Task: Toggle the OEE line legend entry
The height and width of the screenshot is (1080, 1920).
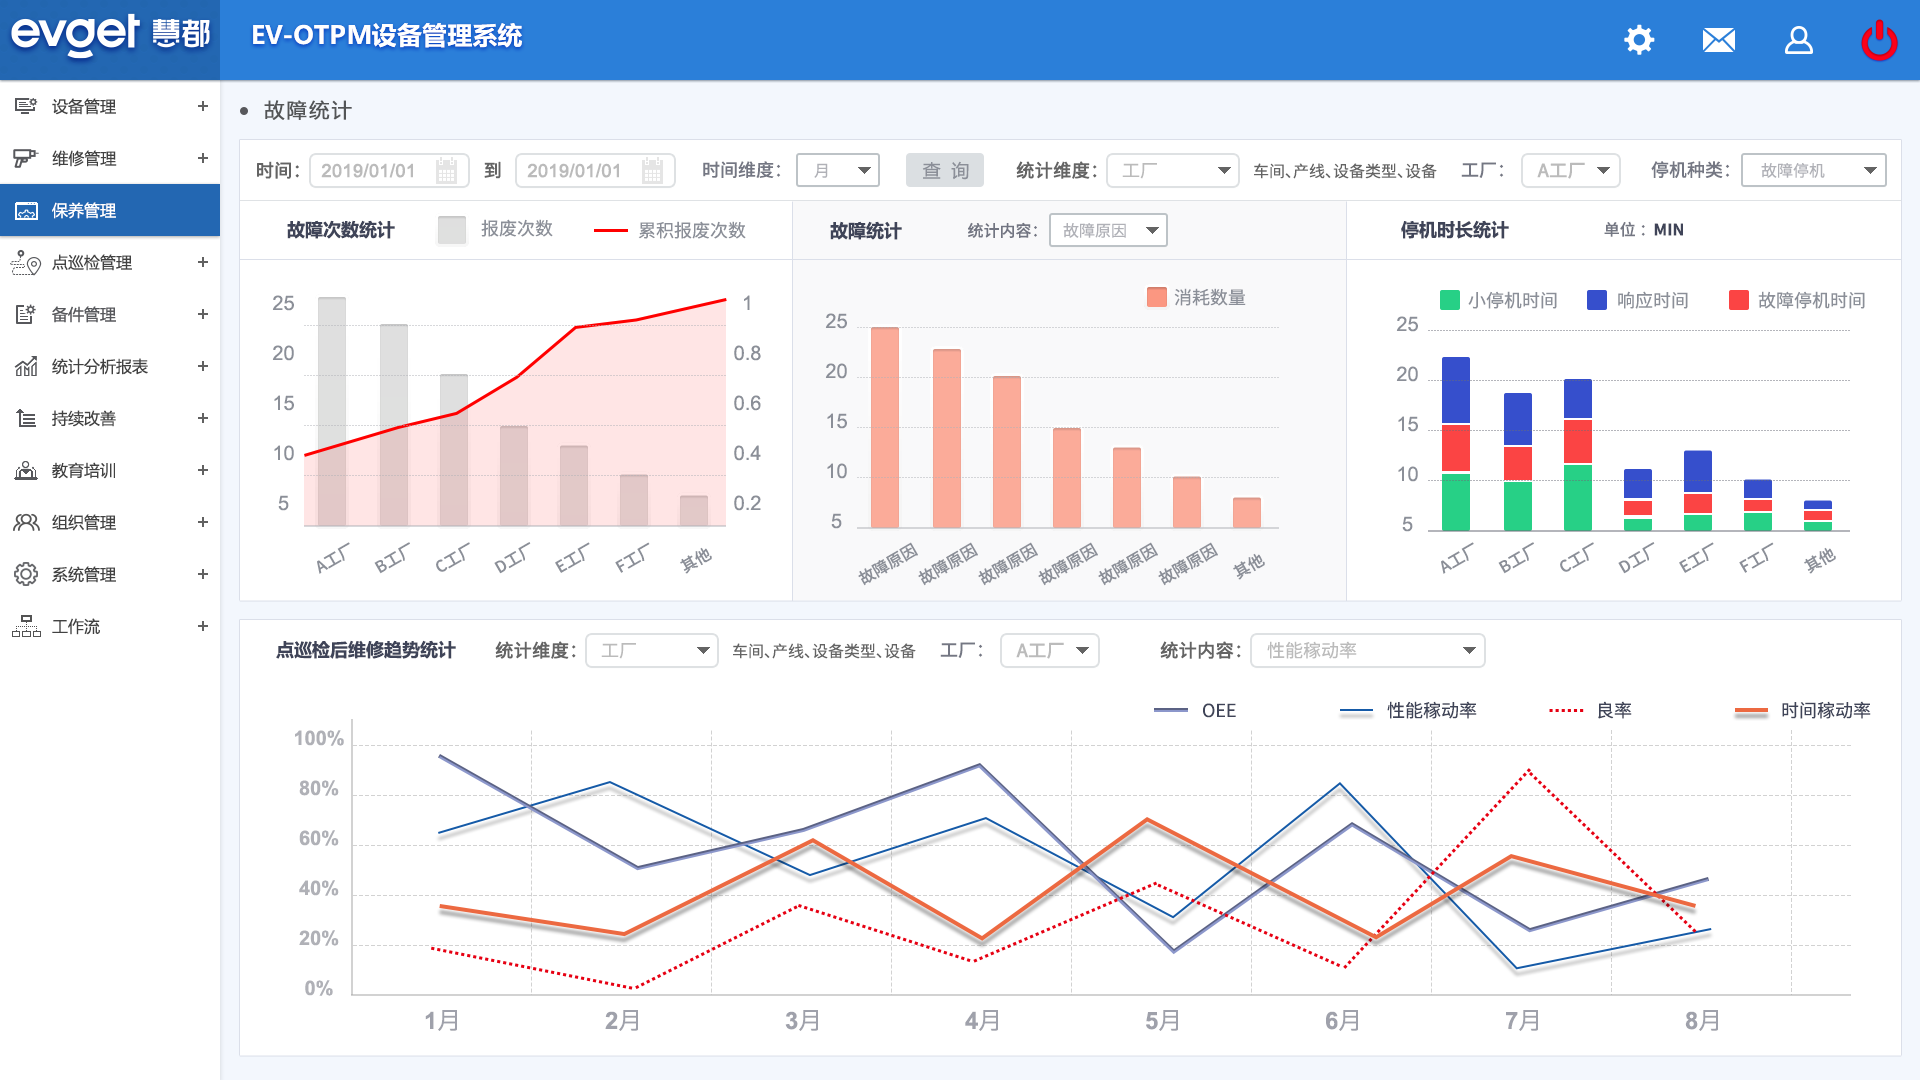Action: 1171,711
